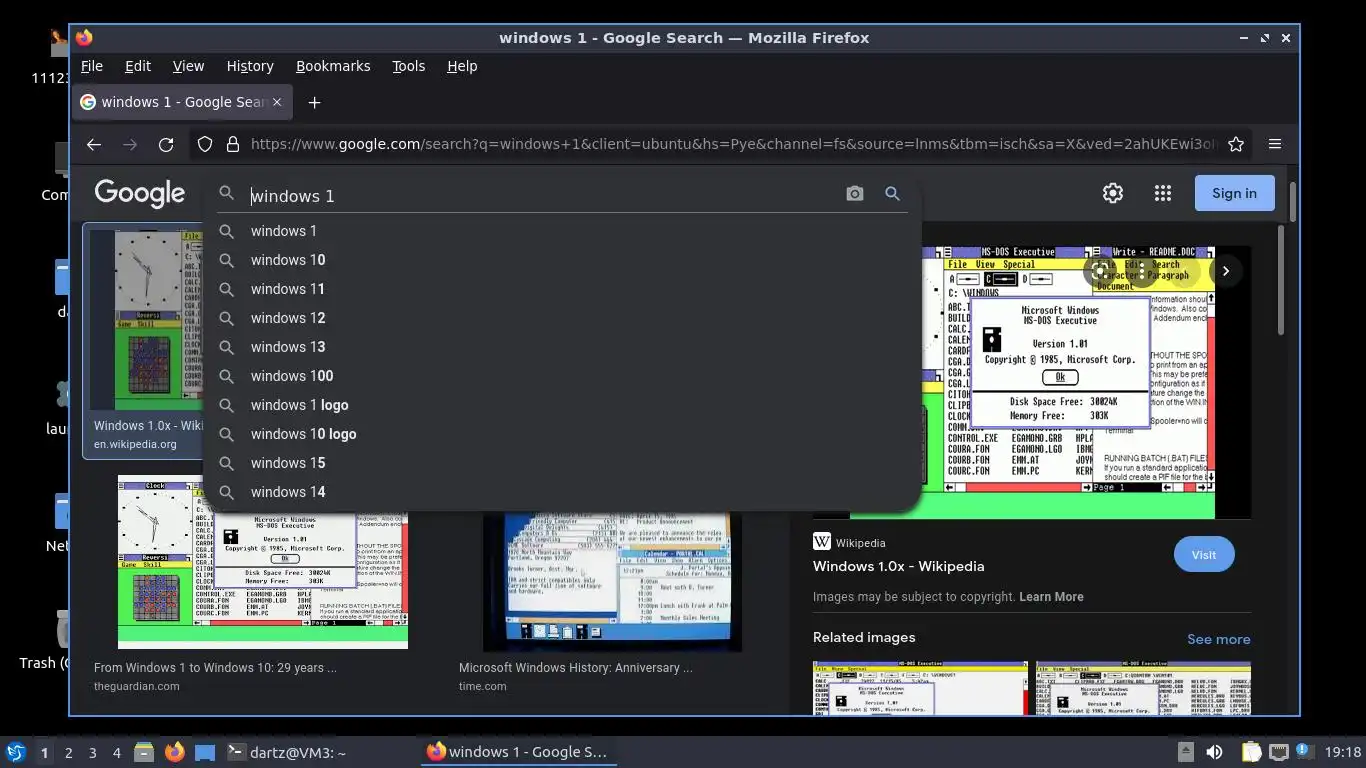
Task: Go back with Firefox back arrow
Action: (x=94, y=144)
